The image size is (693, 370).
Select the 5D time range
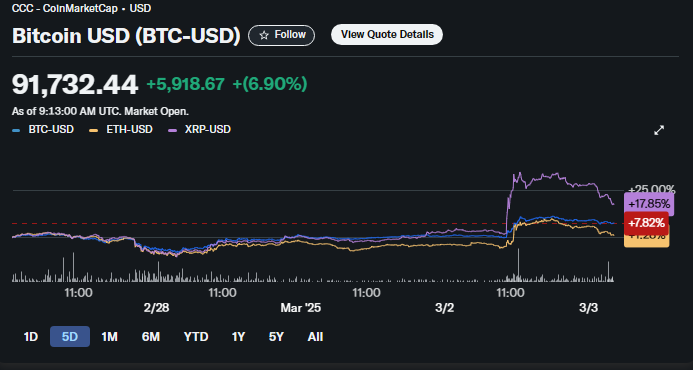coord(70,337)
